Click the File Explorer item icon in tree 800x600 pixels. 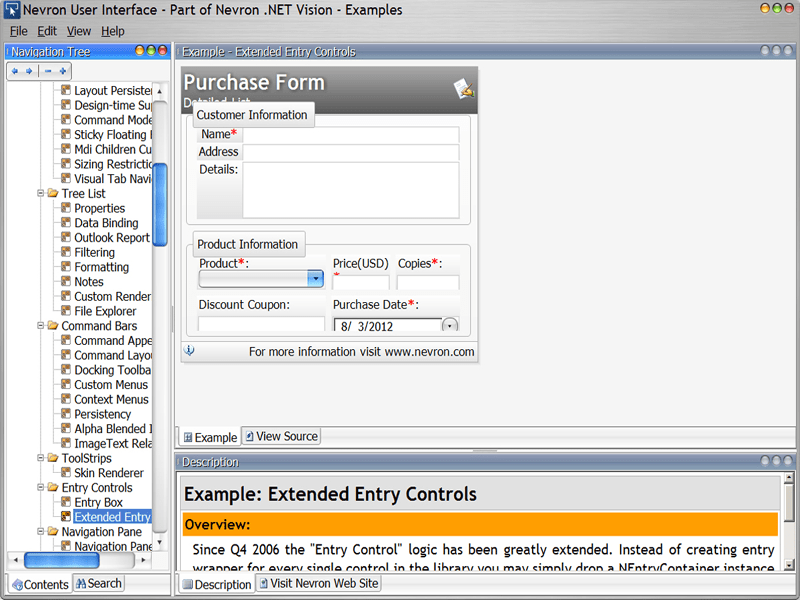65,310
